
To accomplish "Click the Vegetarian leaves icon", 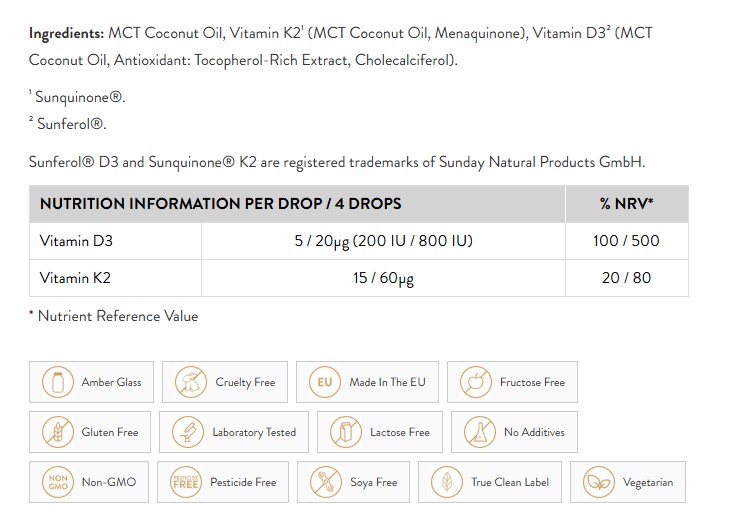I will pyautogui.click(x=599, y=482).
